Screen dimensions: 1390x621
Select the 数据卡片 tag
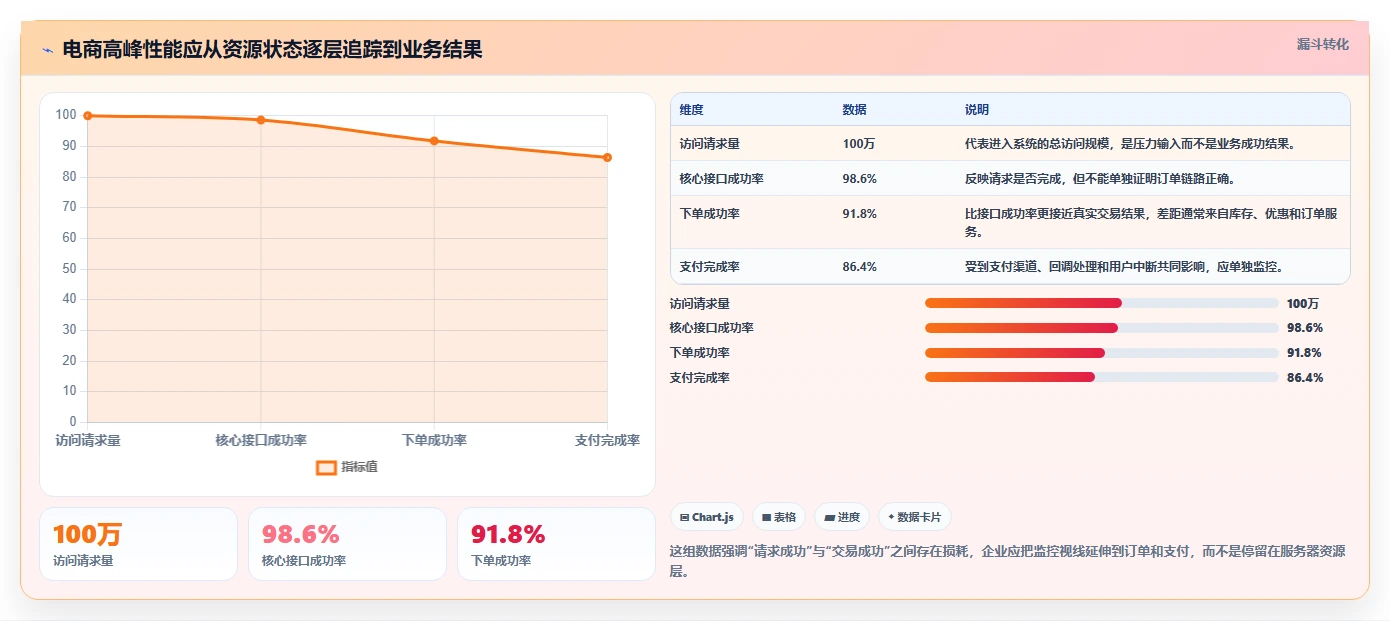click(915, 517)
